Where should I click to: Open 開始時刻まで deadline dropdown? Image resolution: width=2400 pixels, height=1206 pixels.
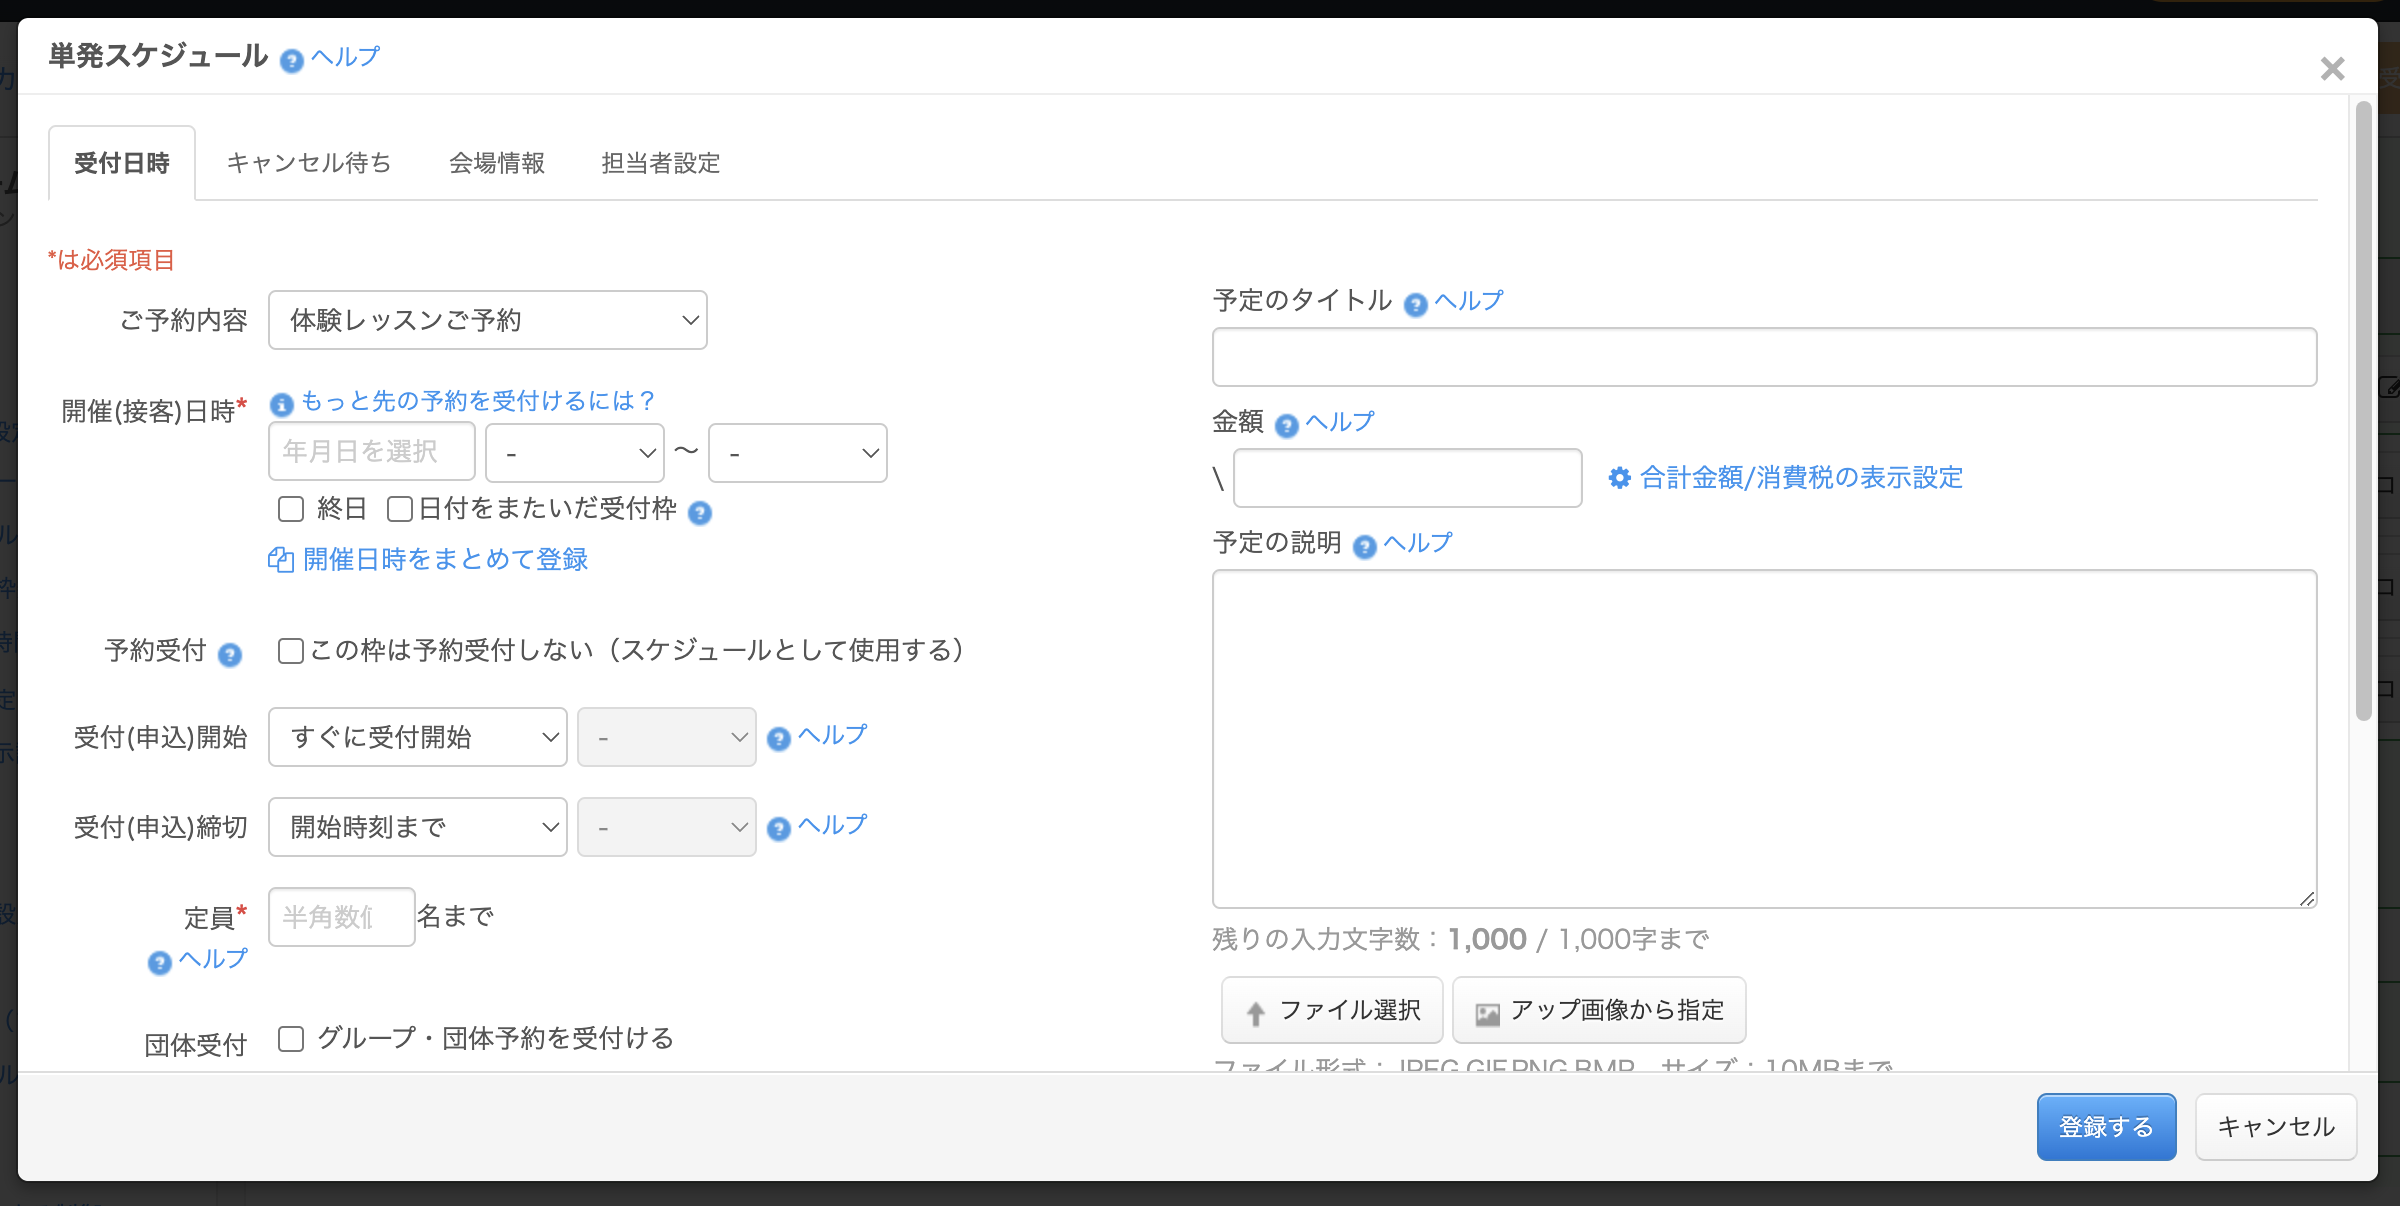[x=418, y=827]
